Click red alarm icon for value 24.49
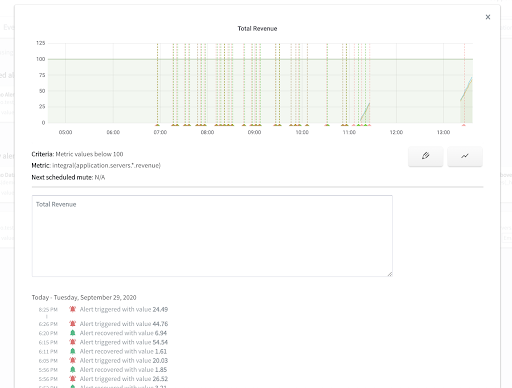 72,309
